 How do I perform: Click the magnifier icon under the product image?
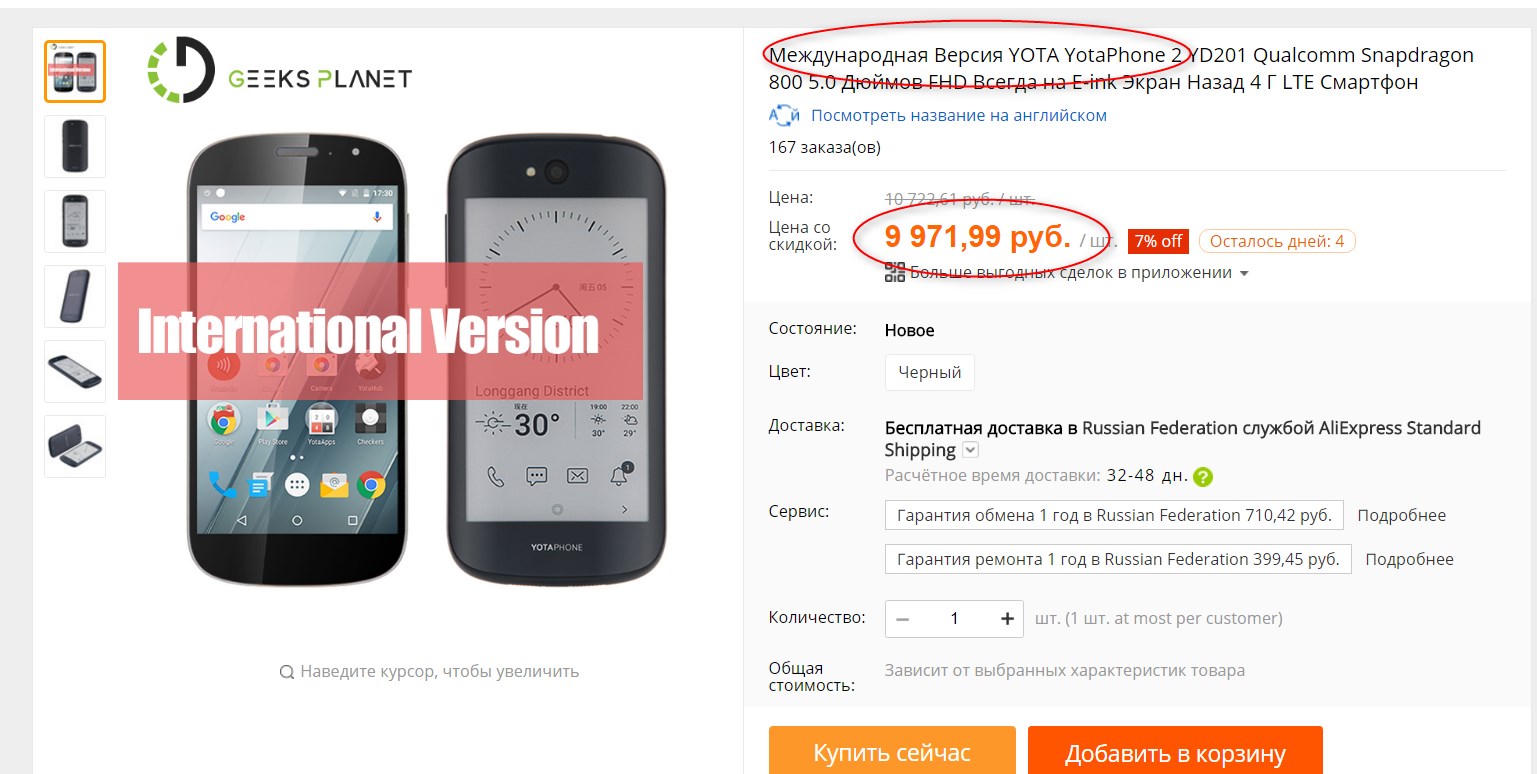[286, 672]
